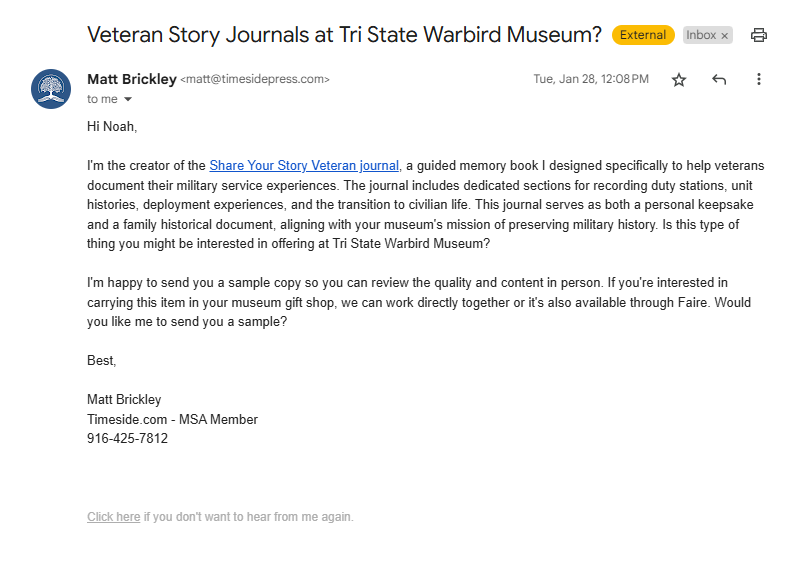Click the "to me" recipient text
The image size is (789, 565).
click(x=102, y=100)
